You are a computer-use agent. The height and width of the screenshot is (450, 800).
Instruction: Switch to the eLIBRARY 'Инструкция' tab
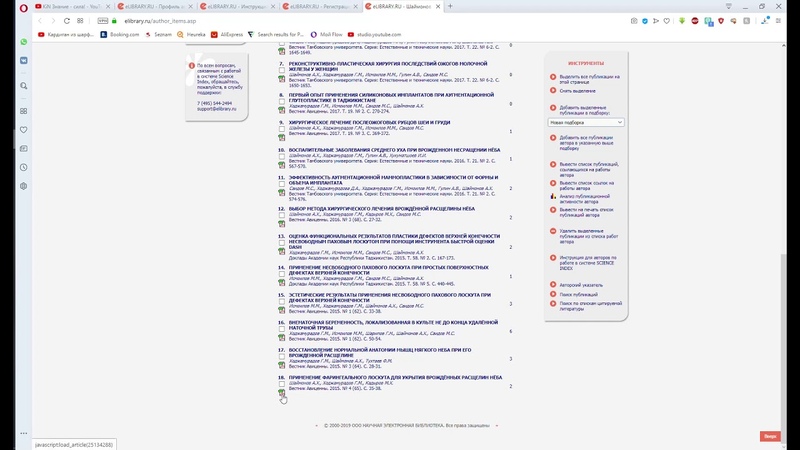238,7
